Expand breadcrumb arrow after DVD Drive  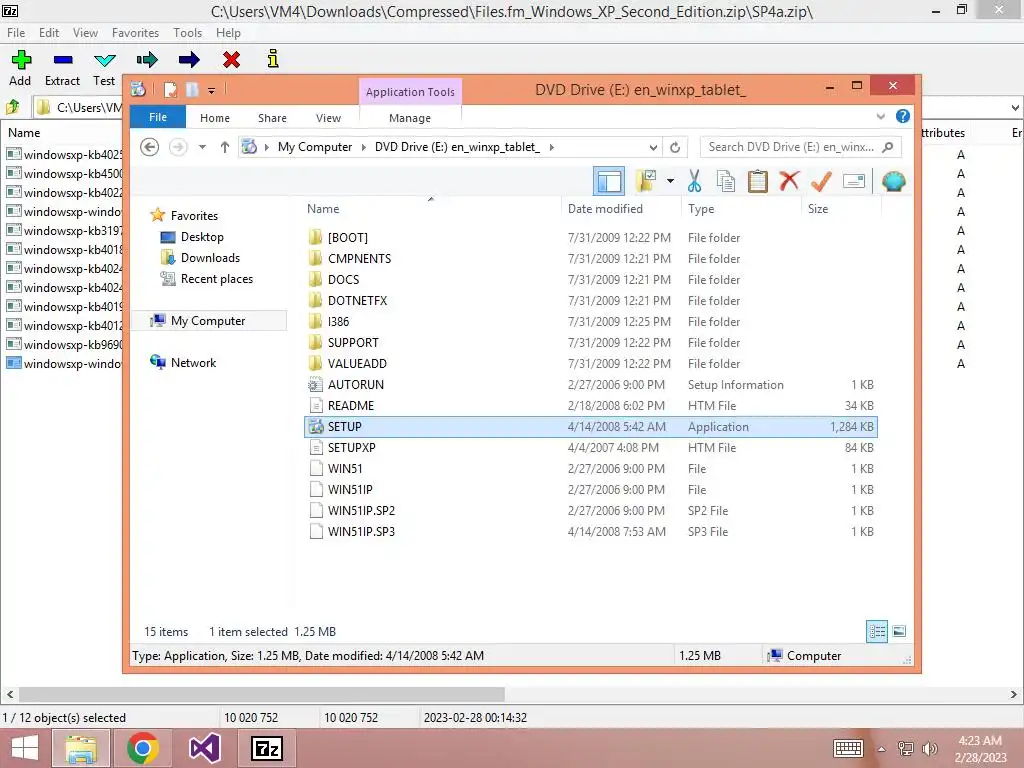point(552,147)
